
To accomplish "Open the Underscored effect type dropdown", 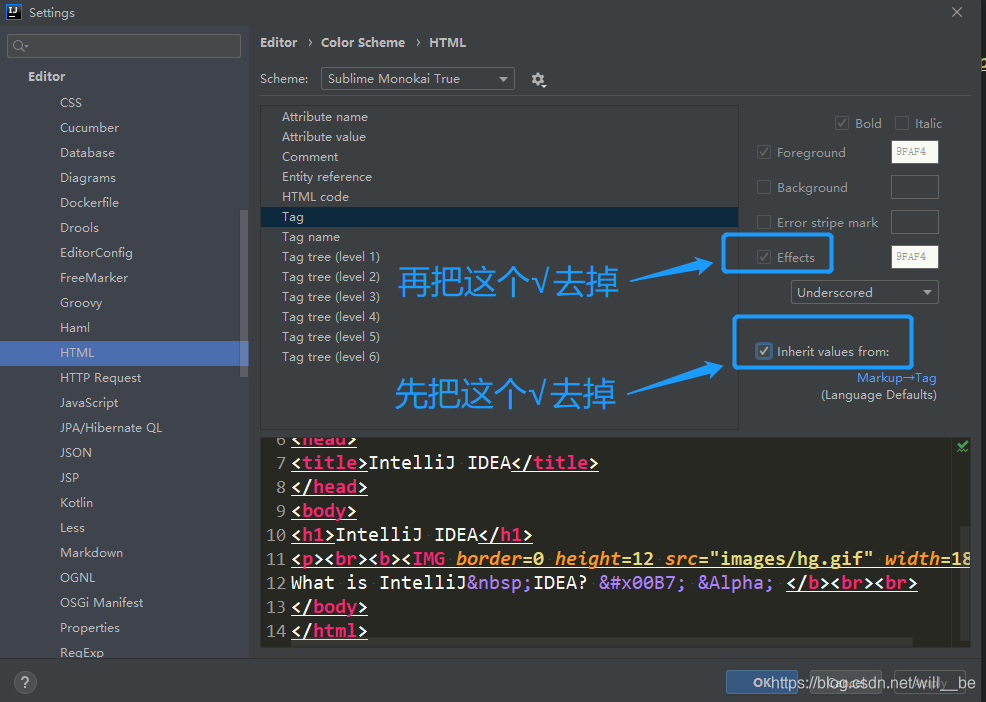I will click(864, 292).
